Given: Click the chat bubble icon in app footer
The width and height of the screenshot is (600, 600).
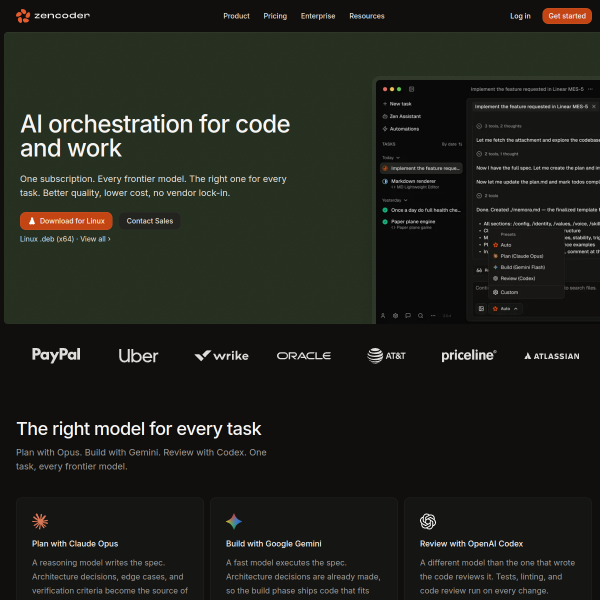Looking at the screenshot, I should pos(408,316).
